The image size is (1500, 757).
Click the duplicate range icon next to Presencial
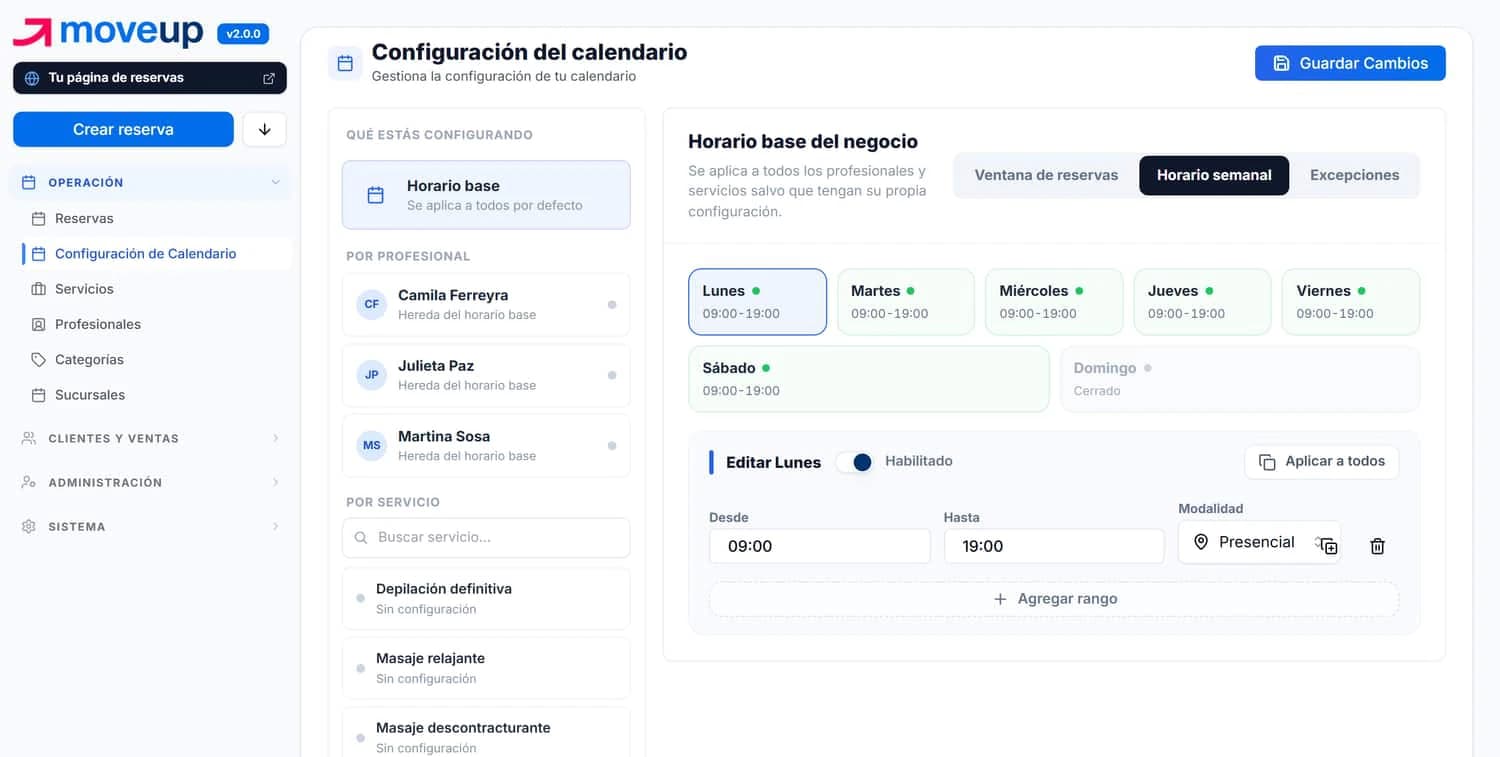pyautogui.click(x=1328, y=546)
